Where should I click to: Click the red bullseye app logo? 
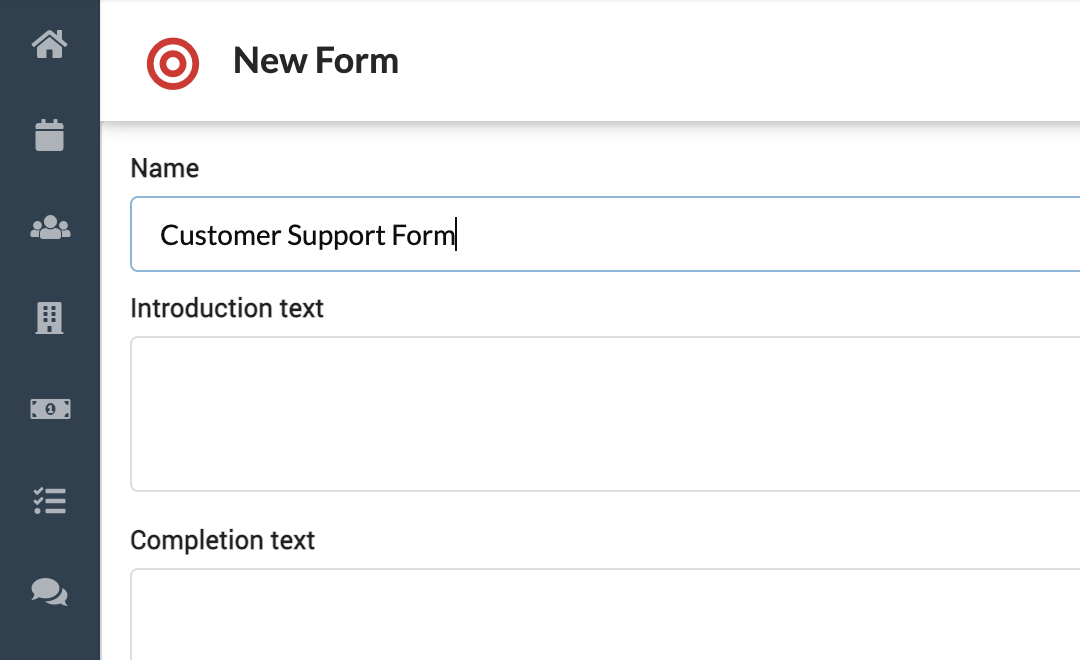pyautogui.click(x=173, y=63)
